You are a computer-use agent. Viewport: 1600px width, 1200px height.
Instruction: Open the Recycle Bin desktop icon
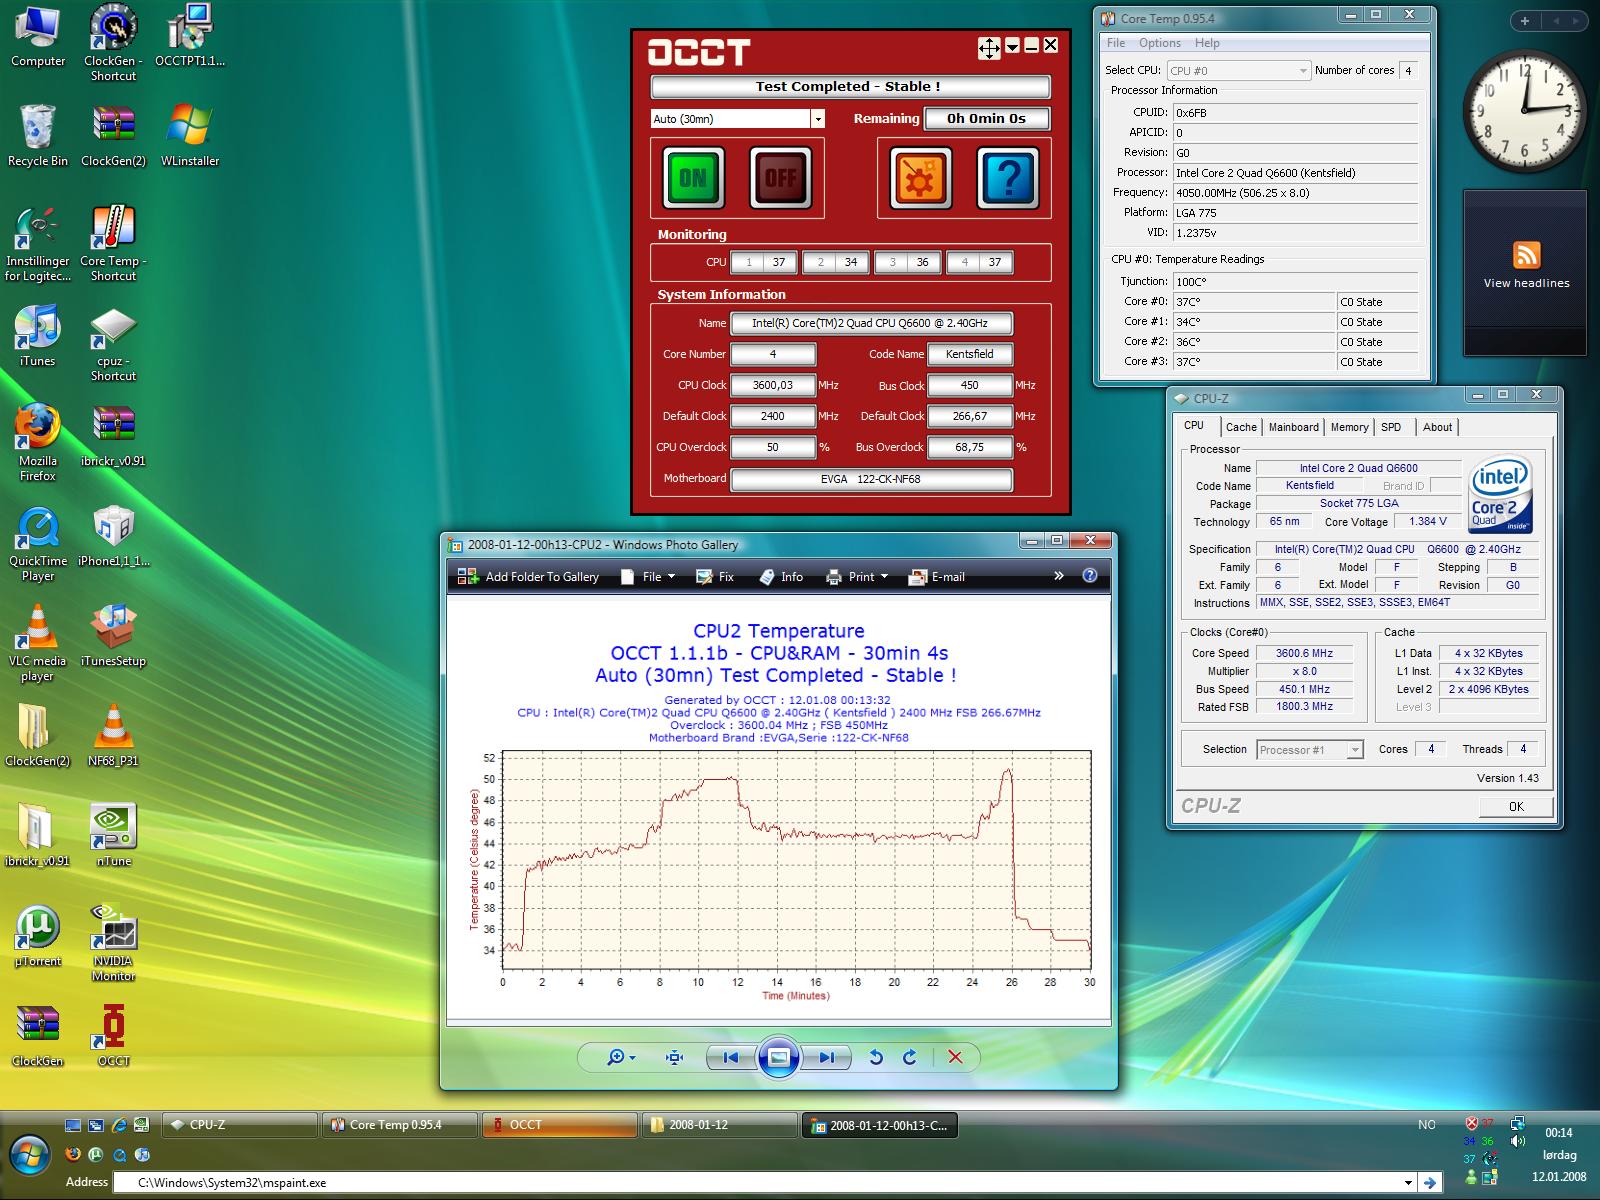tap(38, 135)
